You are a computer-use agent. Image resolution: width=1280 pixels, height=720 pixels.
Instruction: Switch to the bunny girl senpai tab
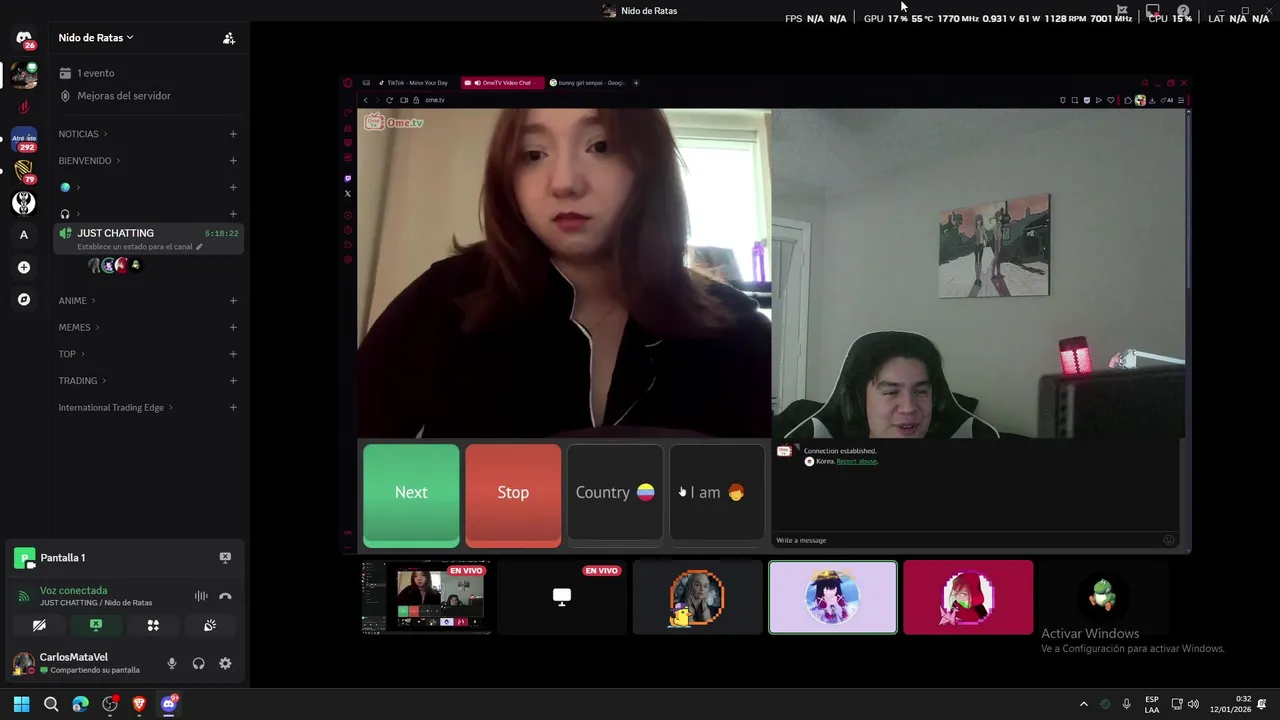click(588, 83)
